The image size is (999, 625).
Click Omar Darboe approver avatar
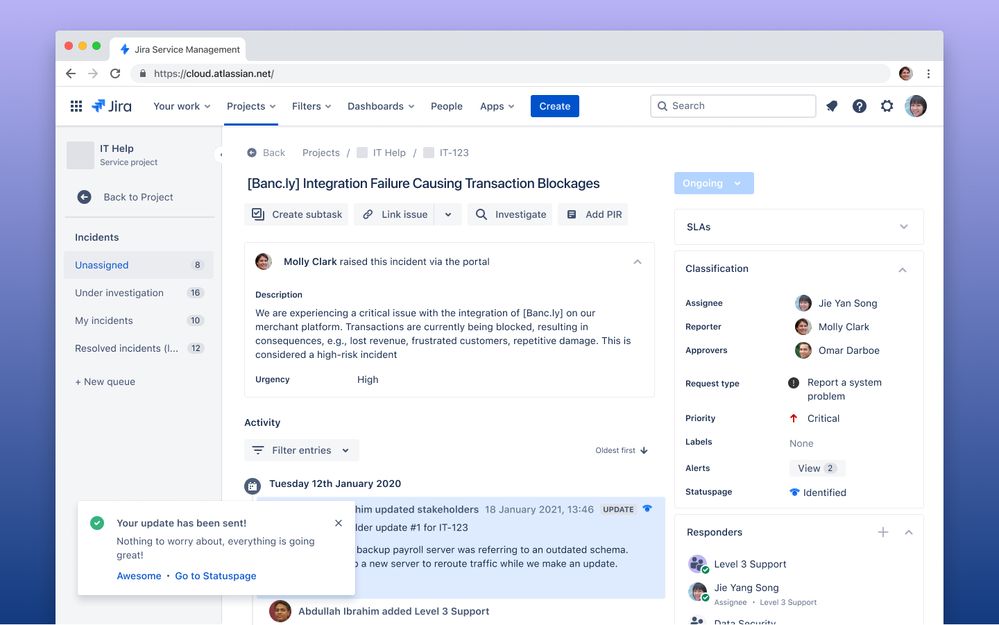click(x=803, y=350)
